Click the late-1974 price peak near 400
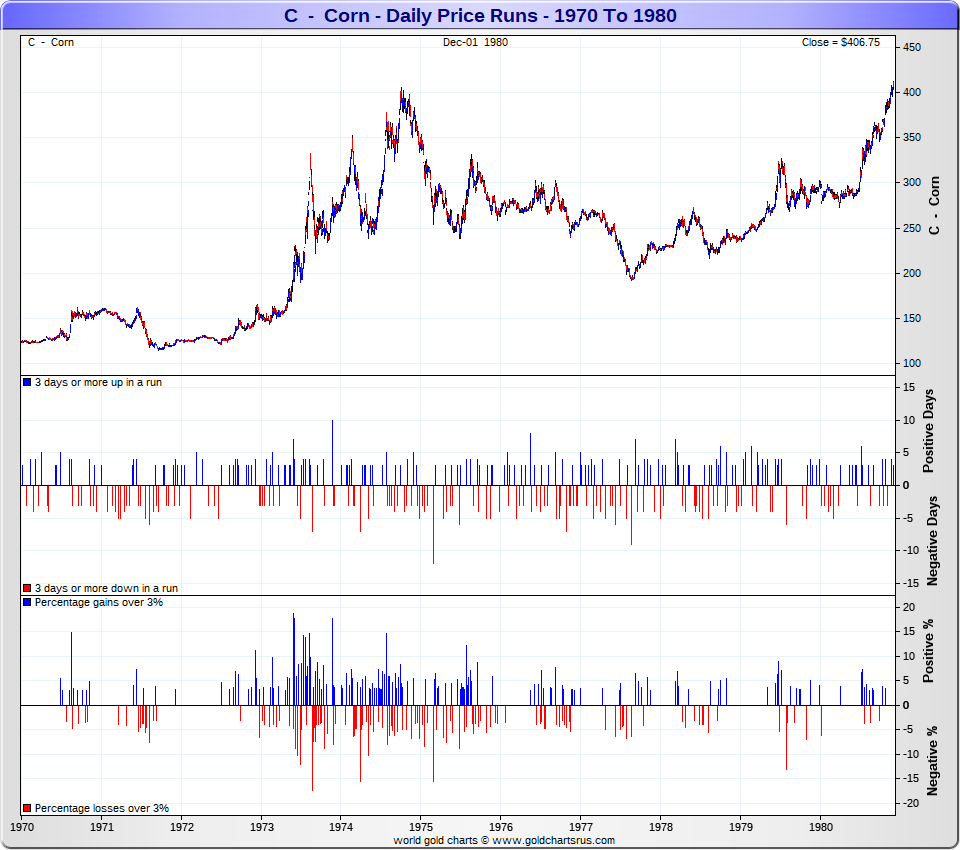 point(402,92)
